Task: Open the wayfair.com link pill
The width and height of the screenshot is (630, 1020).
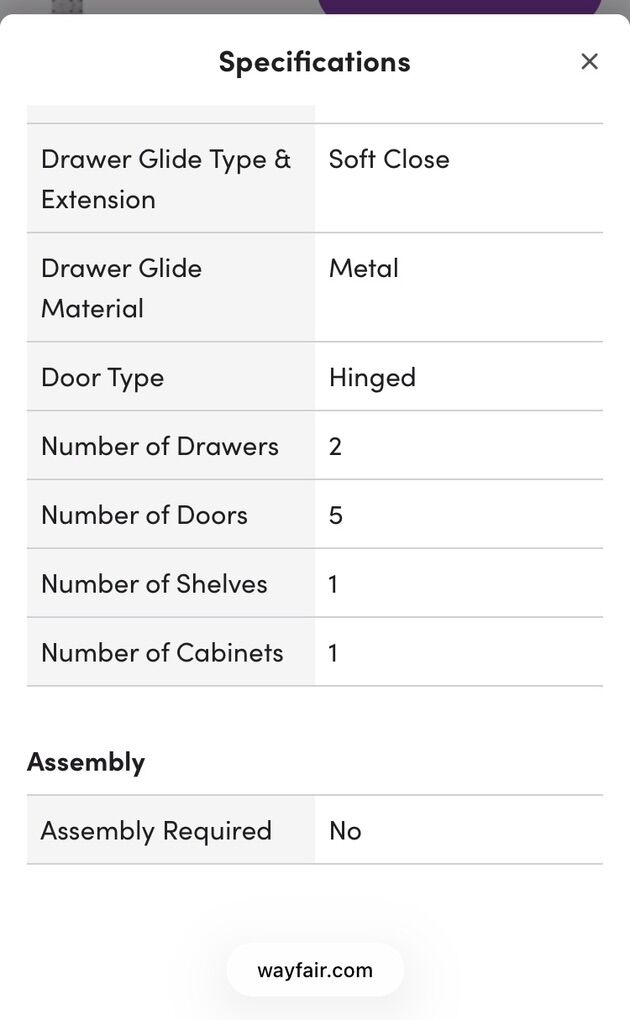Action: (315, 970)
